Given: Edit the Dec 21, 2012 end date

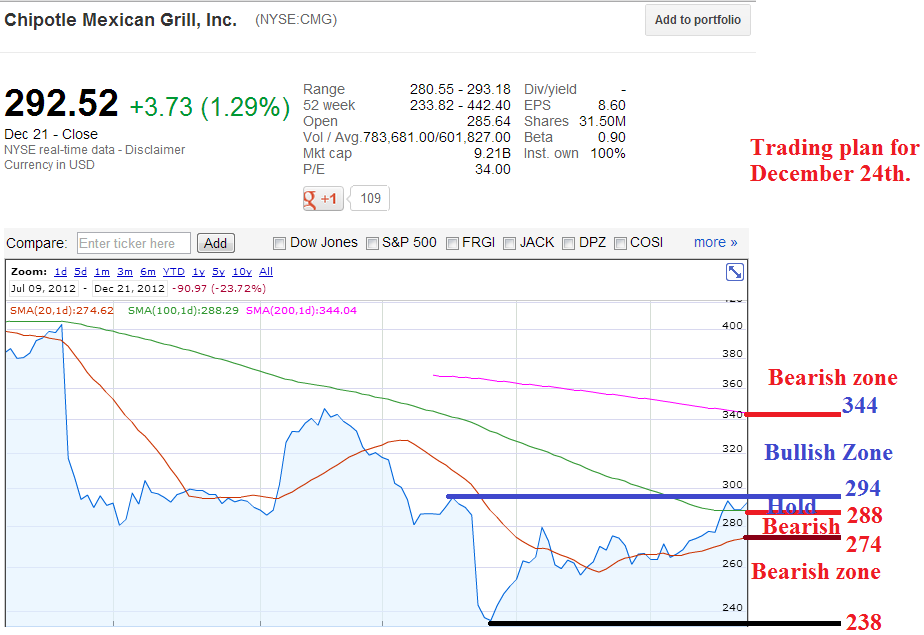Looking at the screenshot, I should pos(130,289).
